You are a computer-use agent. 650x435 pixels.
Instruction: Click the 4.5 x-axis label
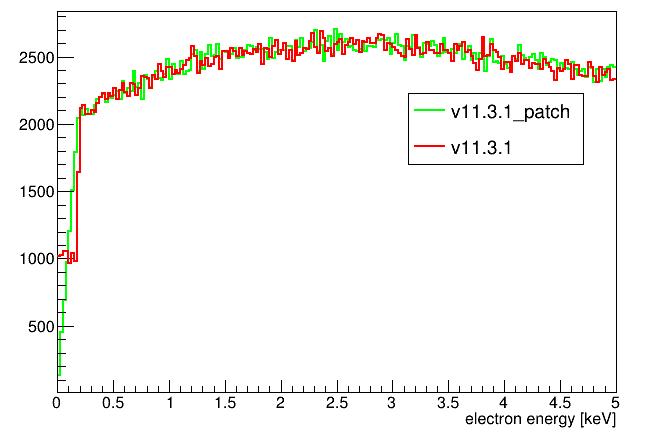click(x=560, y=403)
